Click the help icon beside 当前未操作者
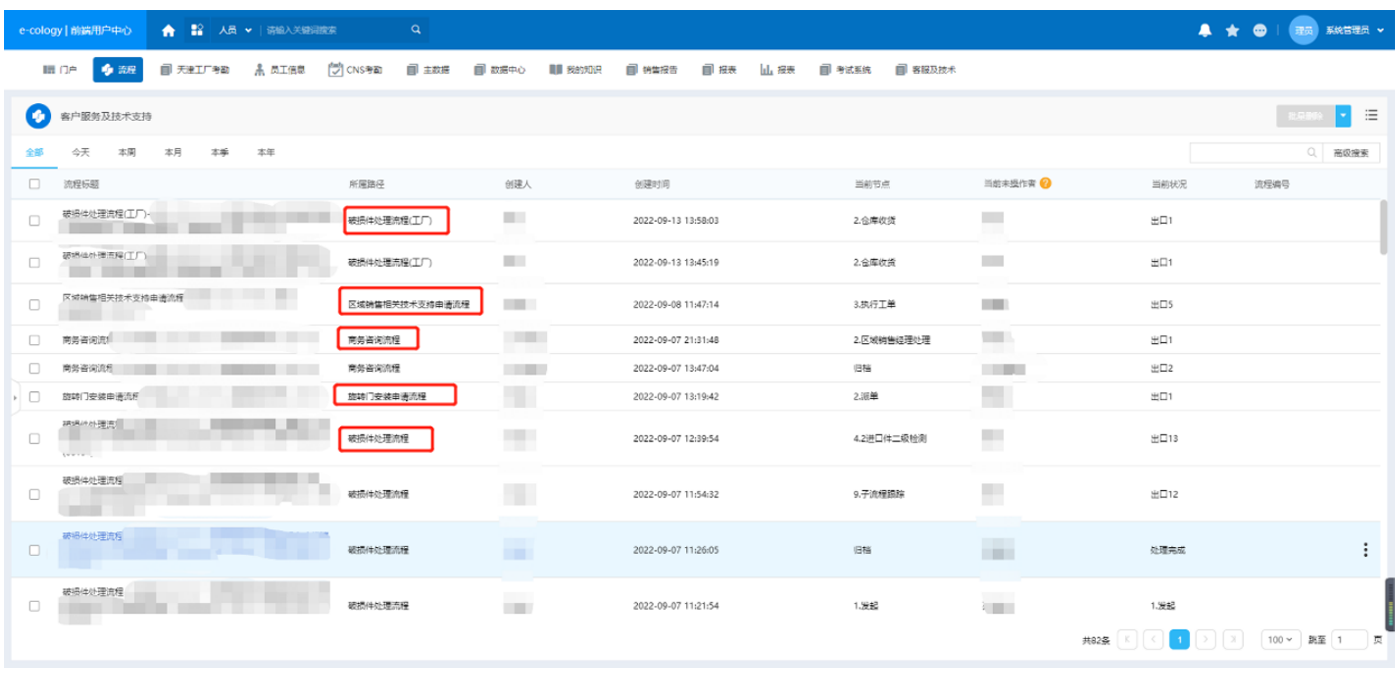The image size is (1398, 692). 1045,184
